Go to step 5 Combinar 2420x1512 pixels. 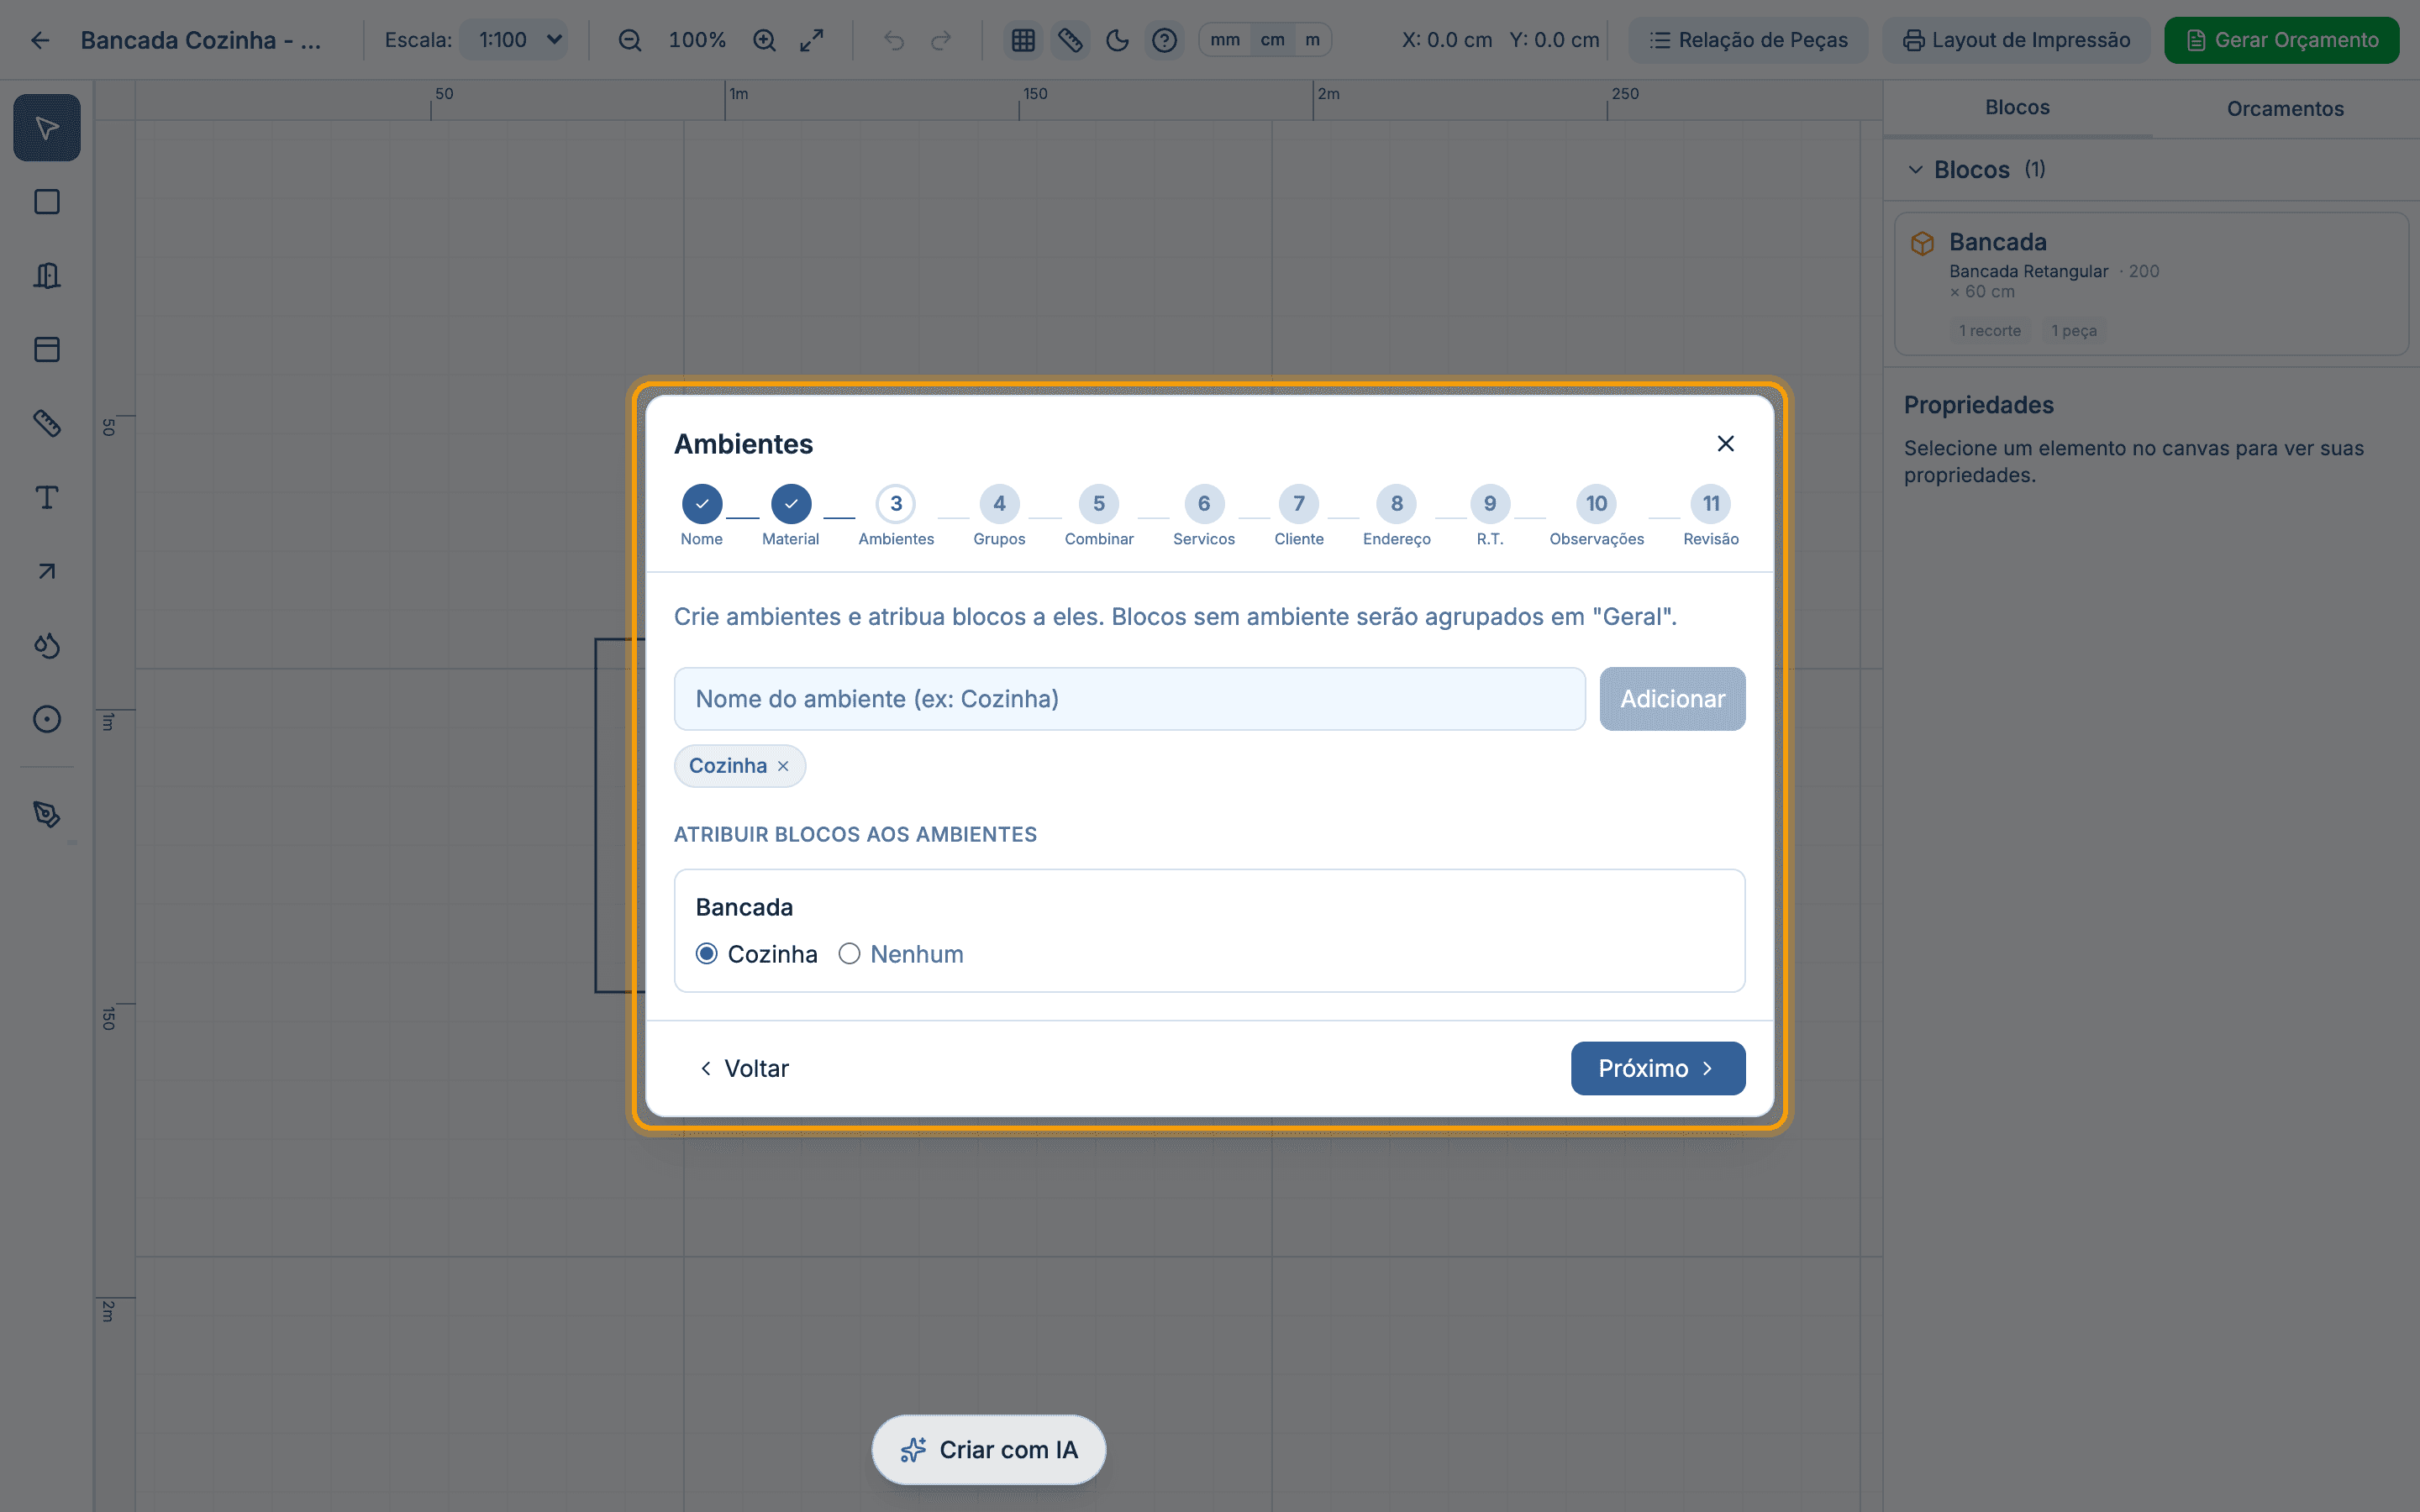[1099, 516]
